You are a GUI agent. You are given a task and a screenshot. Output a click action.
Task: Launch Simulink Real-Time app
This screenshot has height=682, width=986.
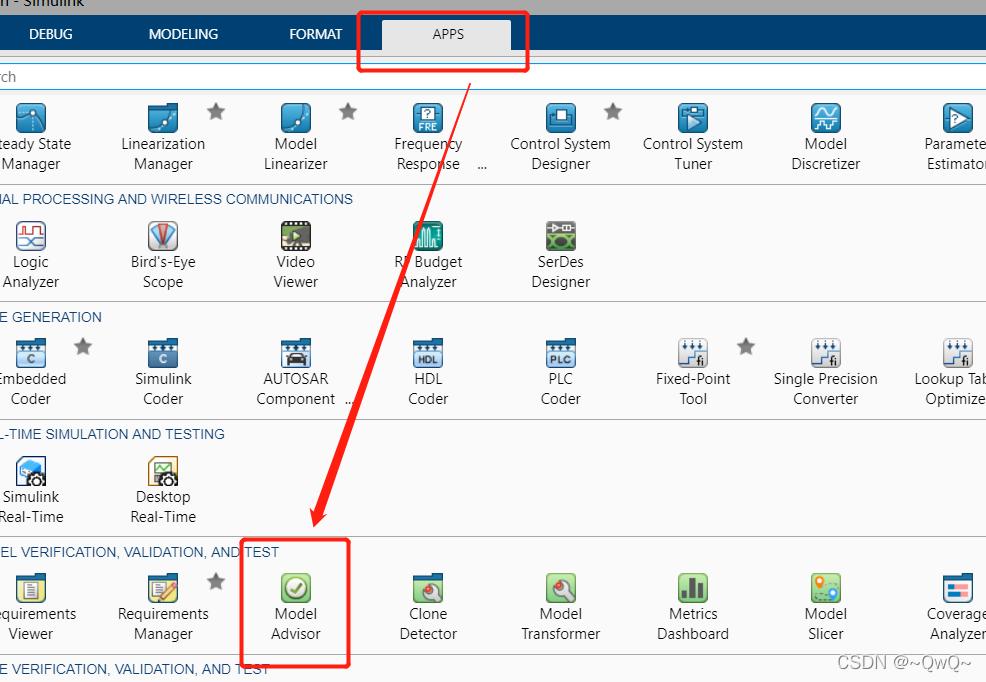click(x=31, y=490)
